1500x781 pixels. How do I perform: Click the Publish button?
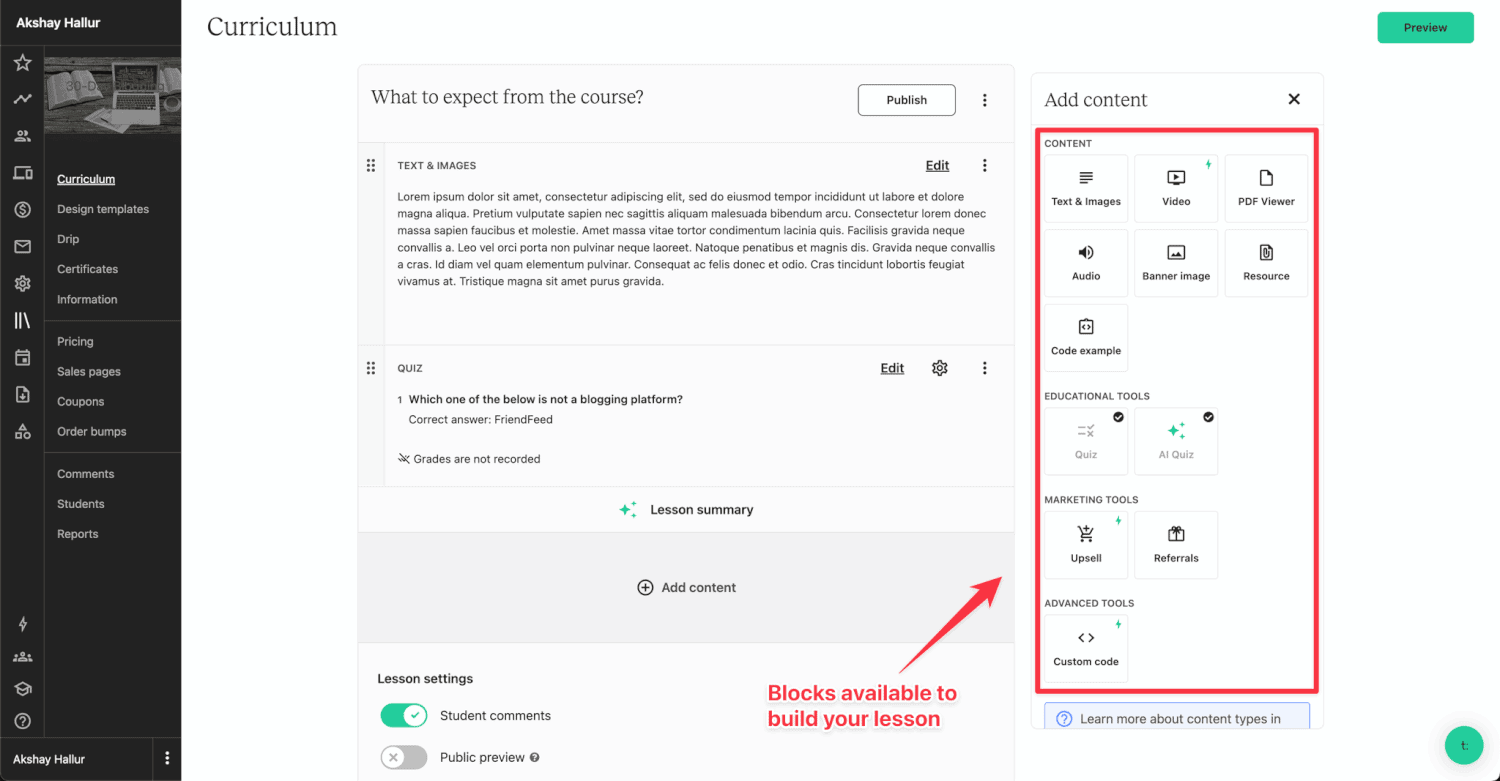[906, 100]
